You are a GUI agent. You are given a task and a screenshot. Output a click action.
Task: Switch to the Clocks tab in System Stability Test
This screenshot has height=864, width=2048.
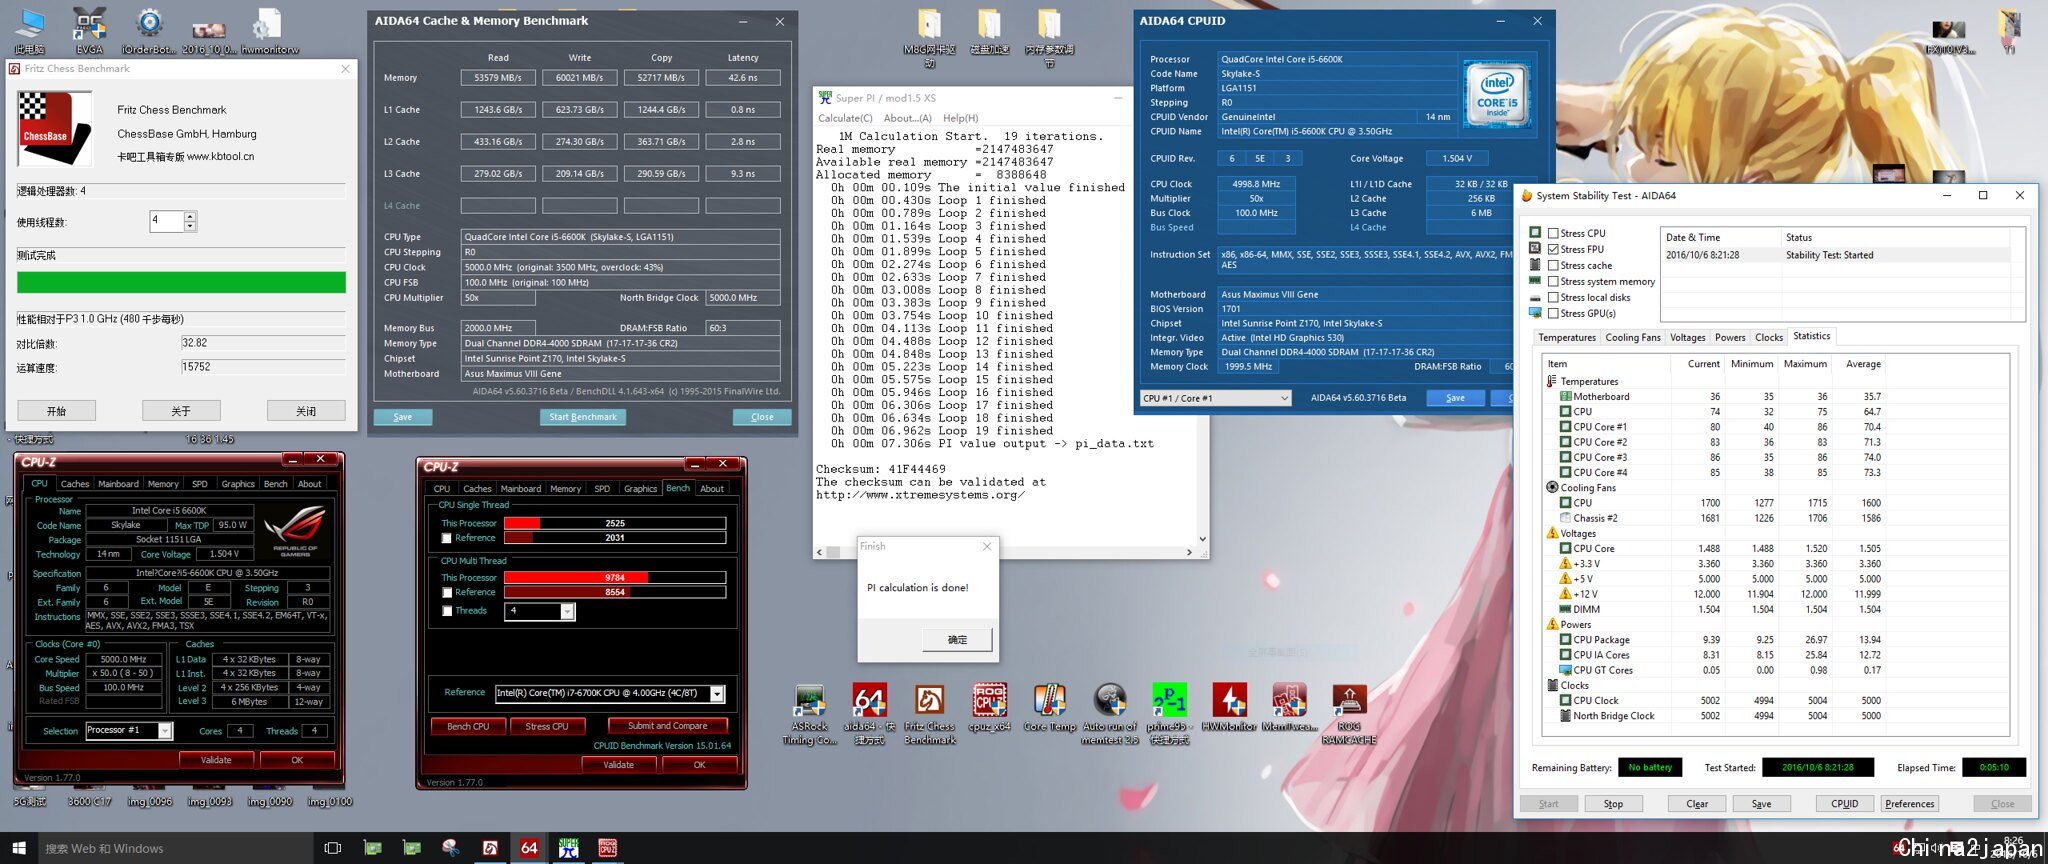(x=1768, y=338)
